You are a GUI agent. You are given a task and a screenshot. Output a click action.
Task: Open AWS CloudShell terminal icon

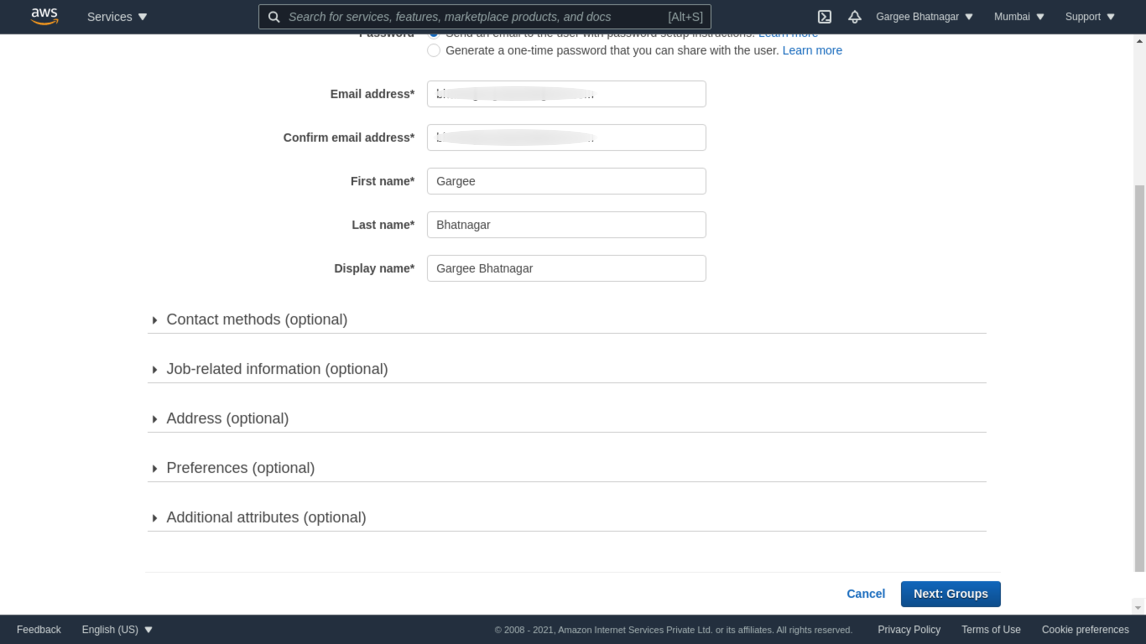tap(824, 17)
